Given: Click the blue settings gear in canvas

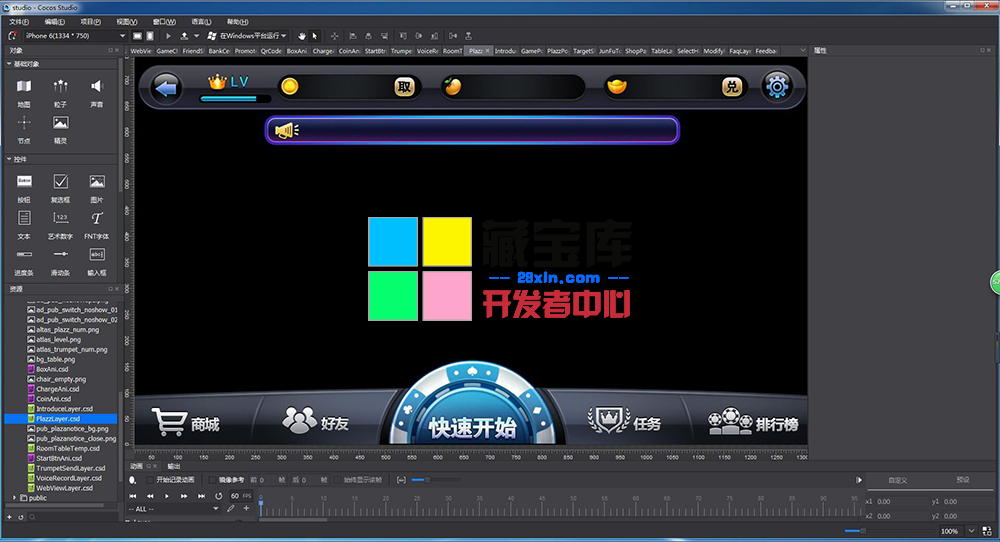Looking at the screenshot, I should pyautogui.click(x=777, y=86).
